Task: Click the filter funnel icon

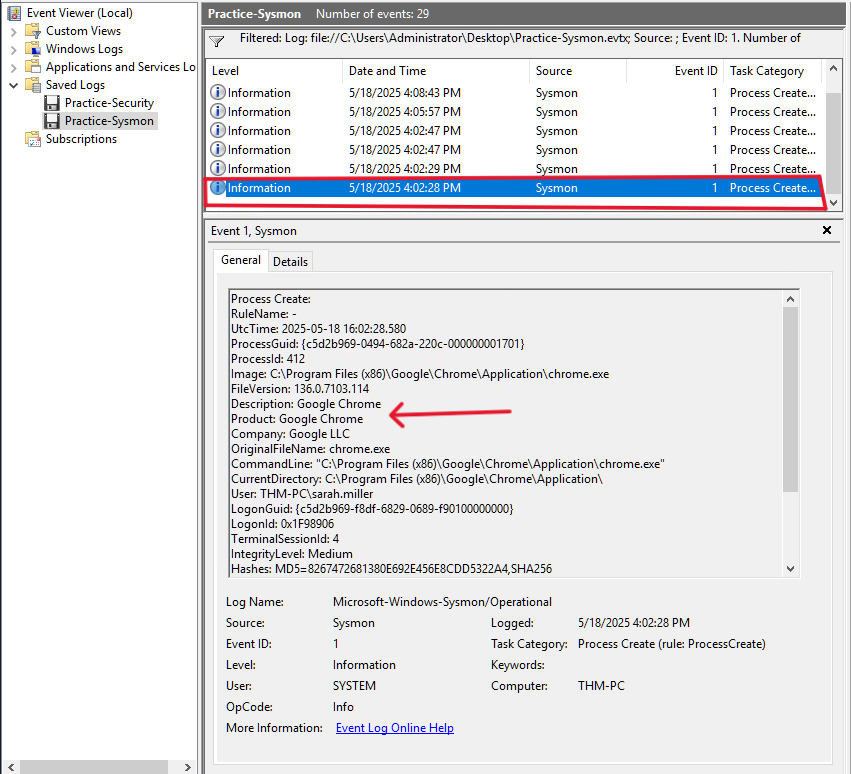Action: coord(217,41)
